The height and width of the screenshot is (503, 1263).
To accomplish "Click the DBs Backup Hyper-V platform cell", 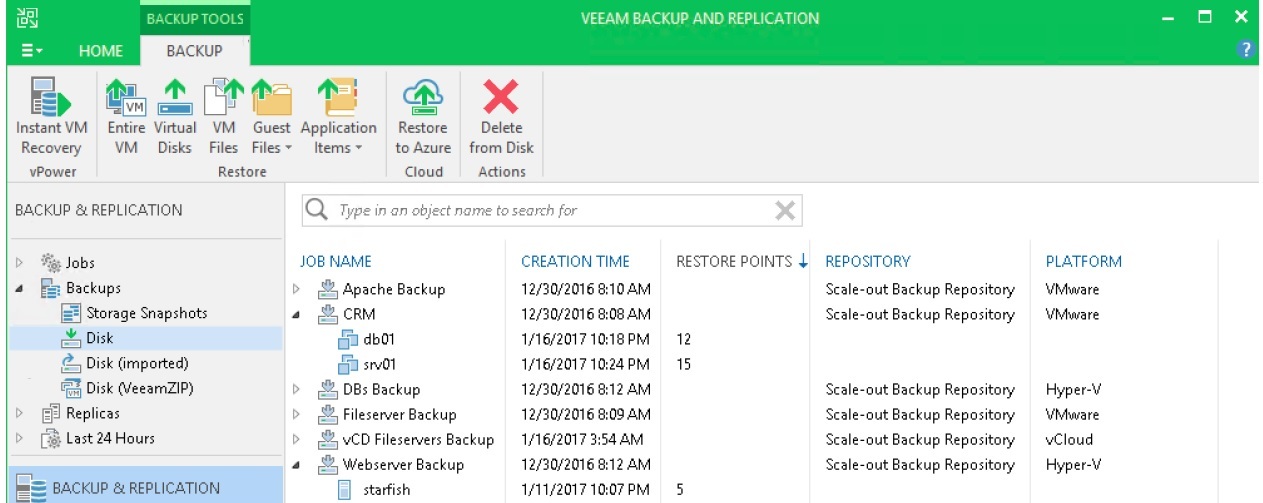I will (1073, 389).
